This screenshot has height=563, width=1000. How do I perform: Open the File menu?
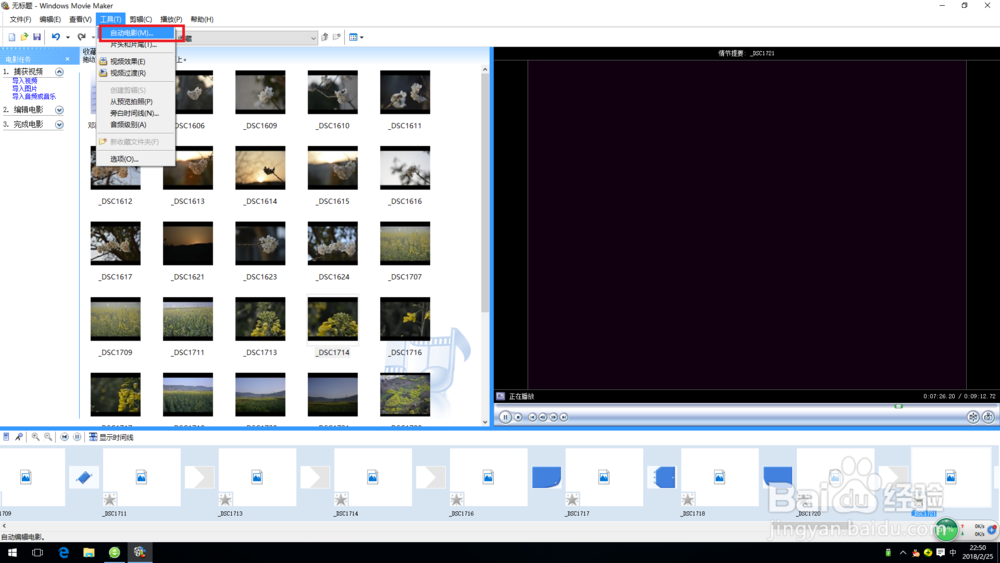click(20, 19)
